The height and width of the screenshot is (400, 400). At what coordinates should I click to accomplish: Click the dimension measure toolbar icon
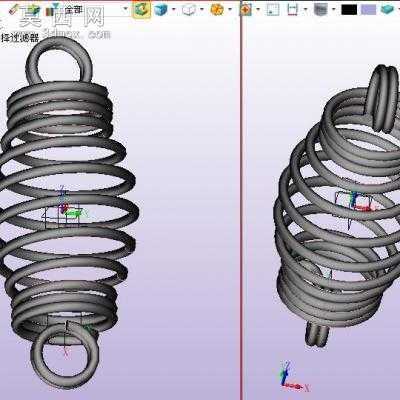click(292, 10)
